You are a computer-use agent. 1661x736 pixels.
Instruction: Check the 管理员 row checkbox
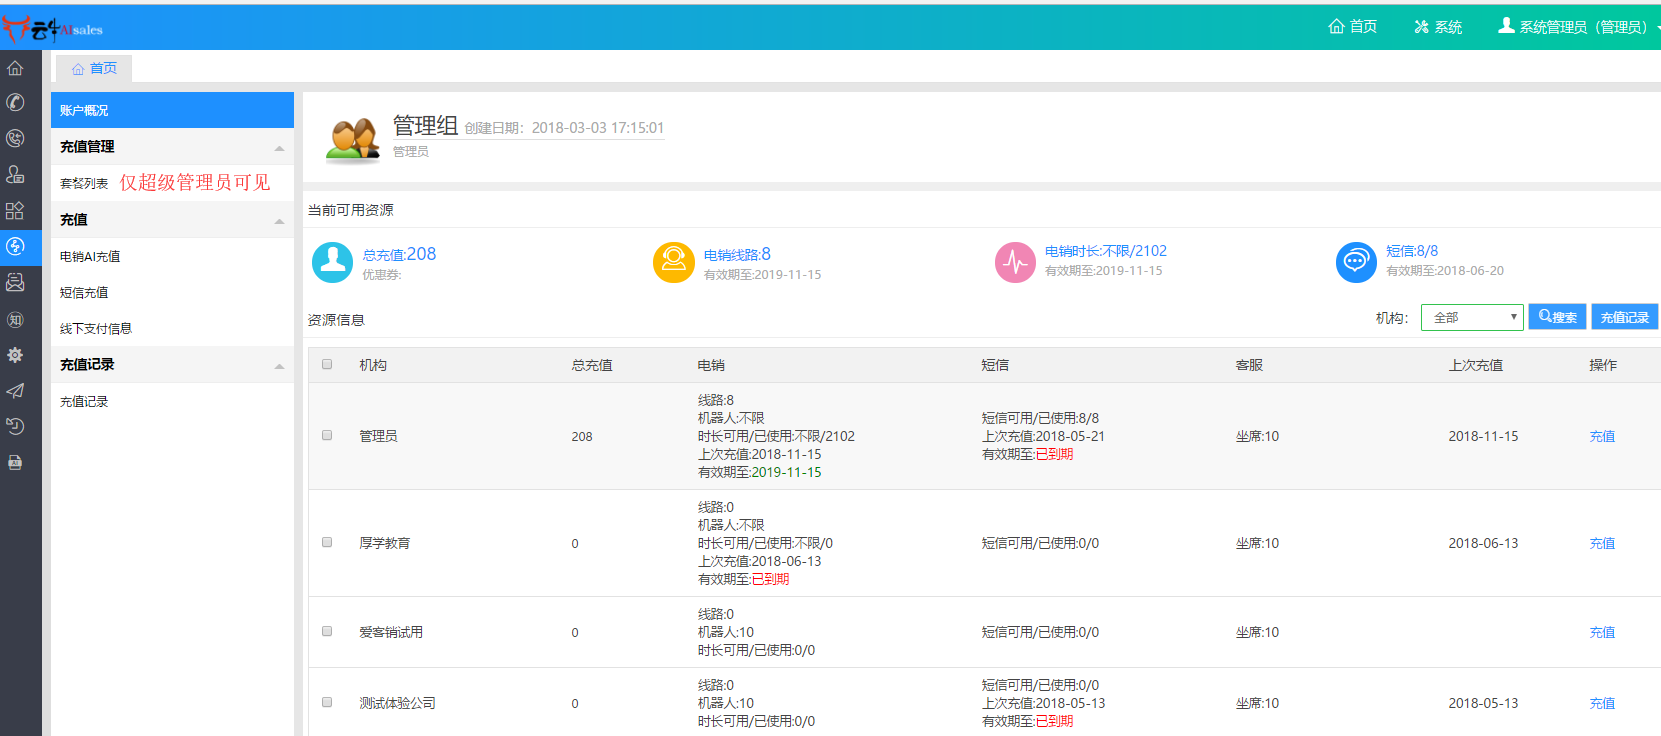327,435
